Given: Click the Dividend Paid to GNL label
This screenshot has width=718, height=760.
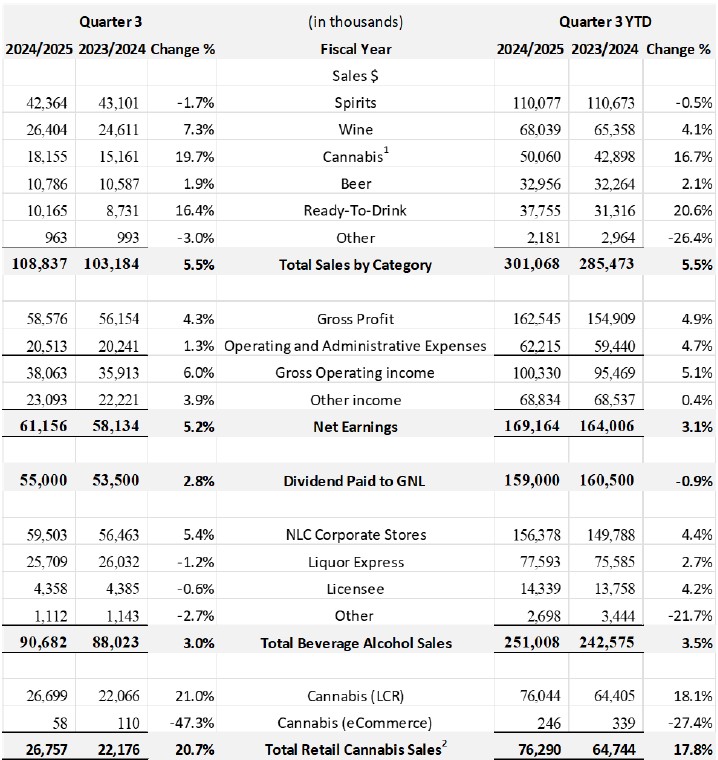Looking at the screenshot, I should pos(355,481).
